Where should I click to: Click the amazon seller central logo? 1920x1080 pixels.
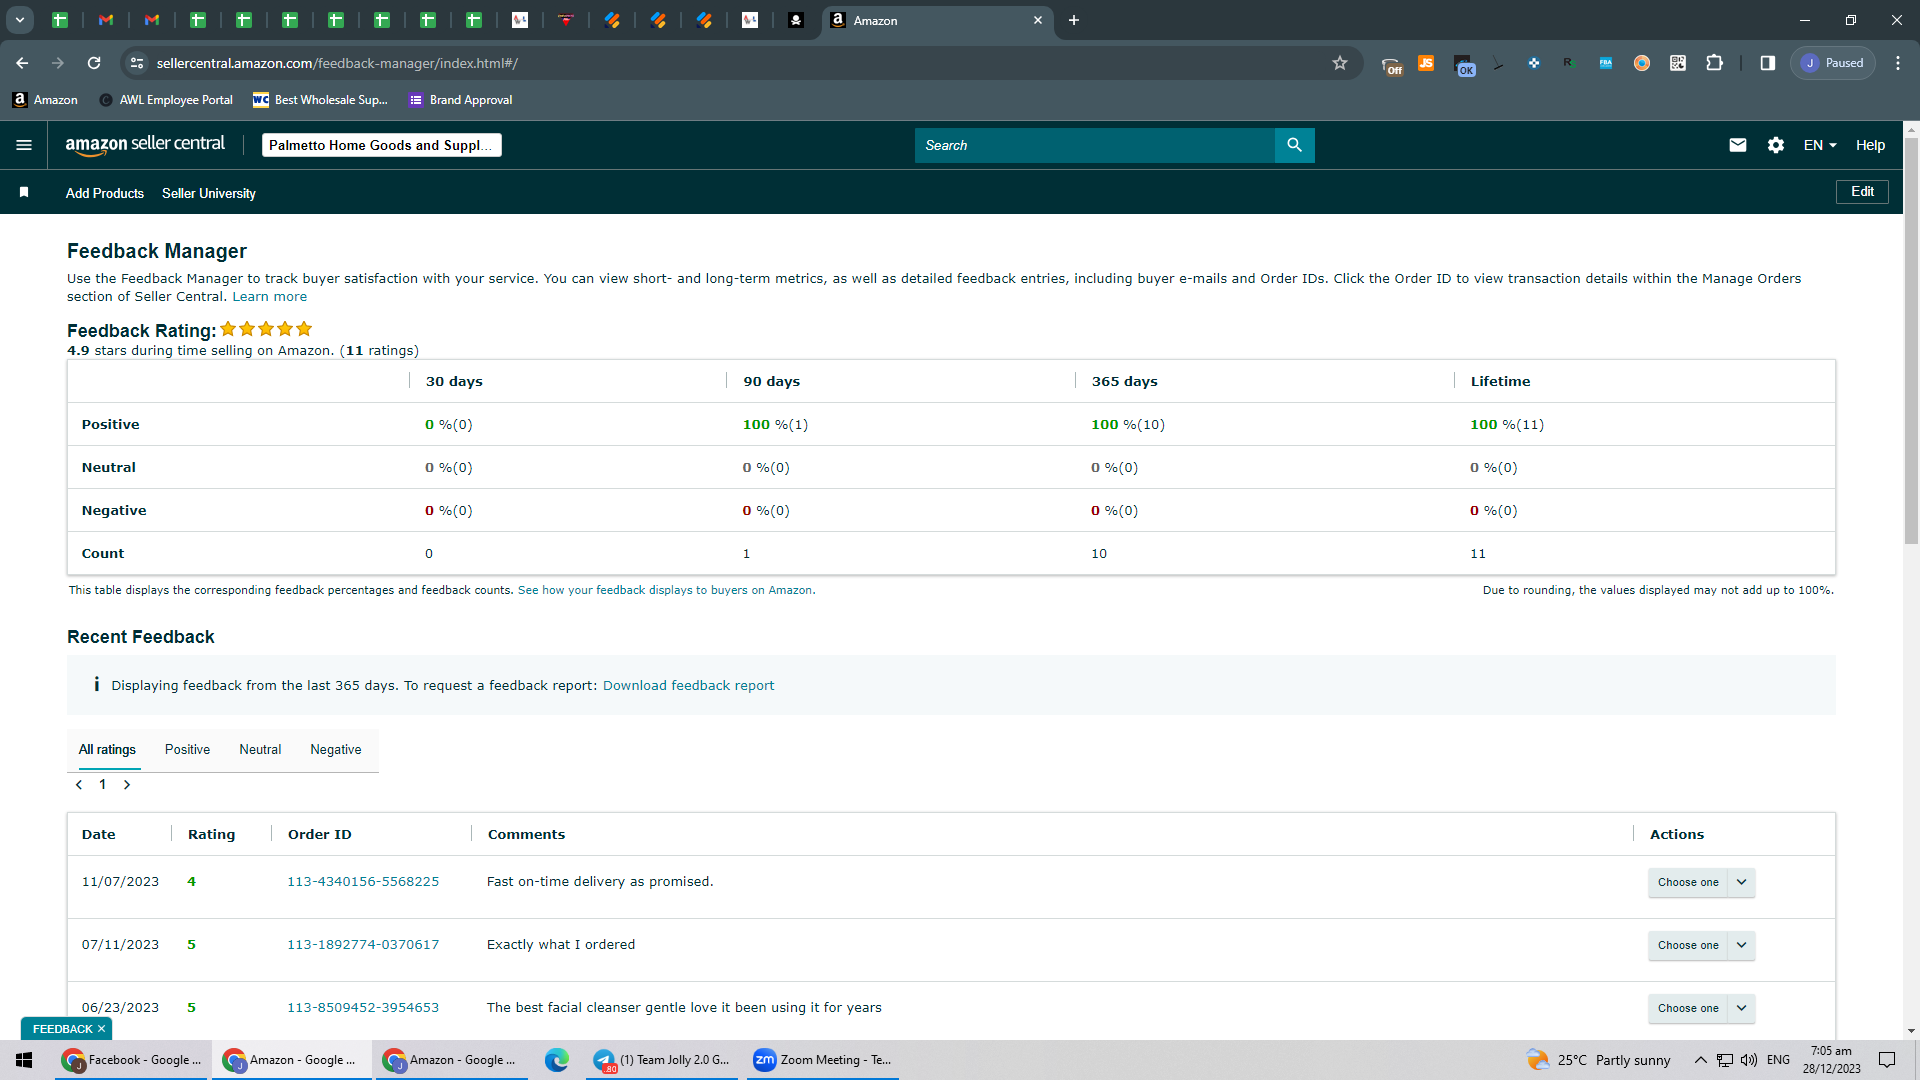pyautogui.click(x=145, y=145)
